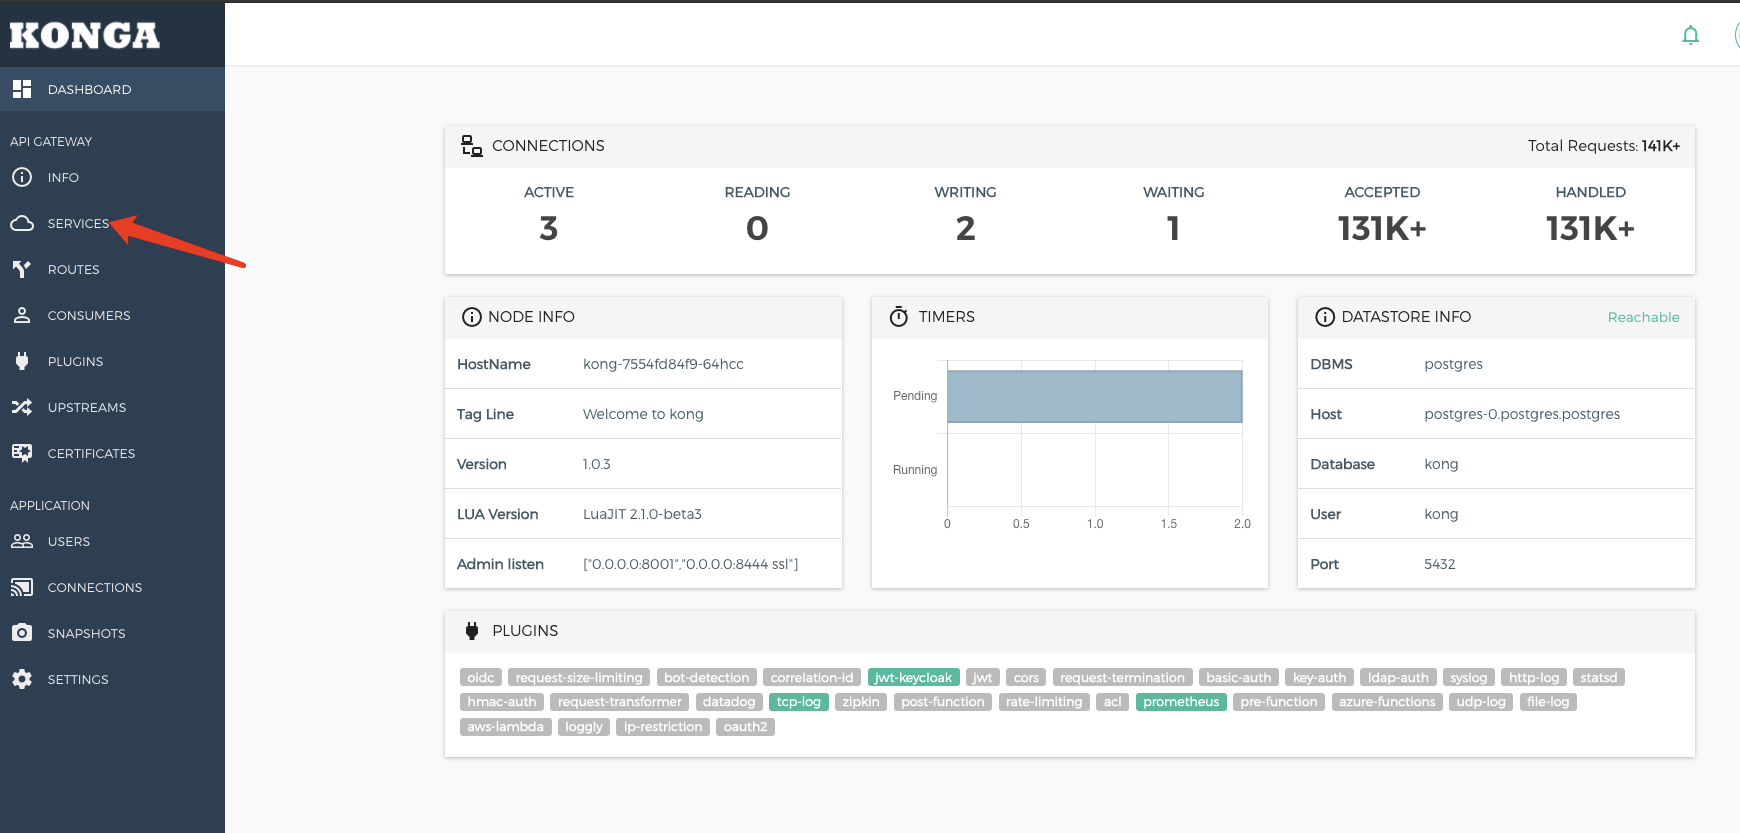Select the jwt-keycloak plugin tag
The width and height of the screenshot is (1740, 833).
(x=913, y=677)
